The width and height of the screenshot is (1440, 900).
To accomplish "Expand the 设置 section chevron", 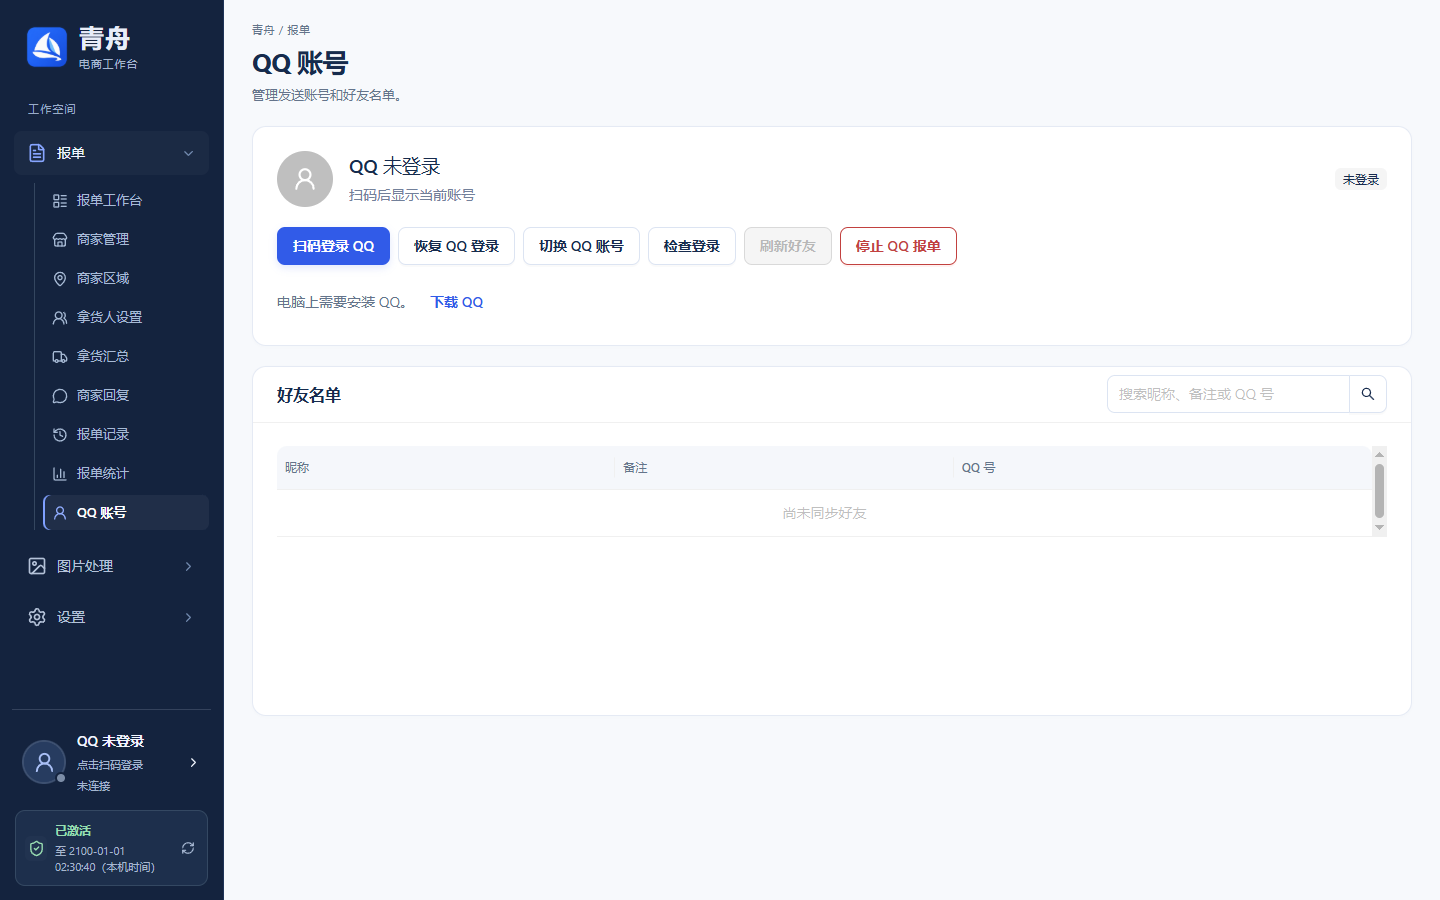I will point(188,617).
